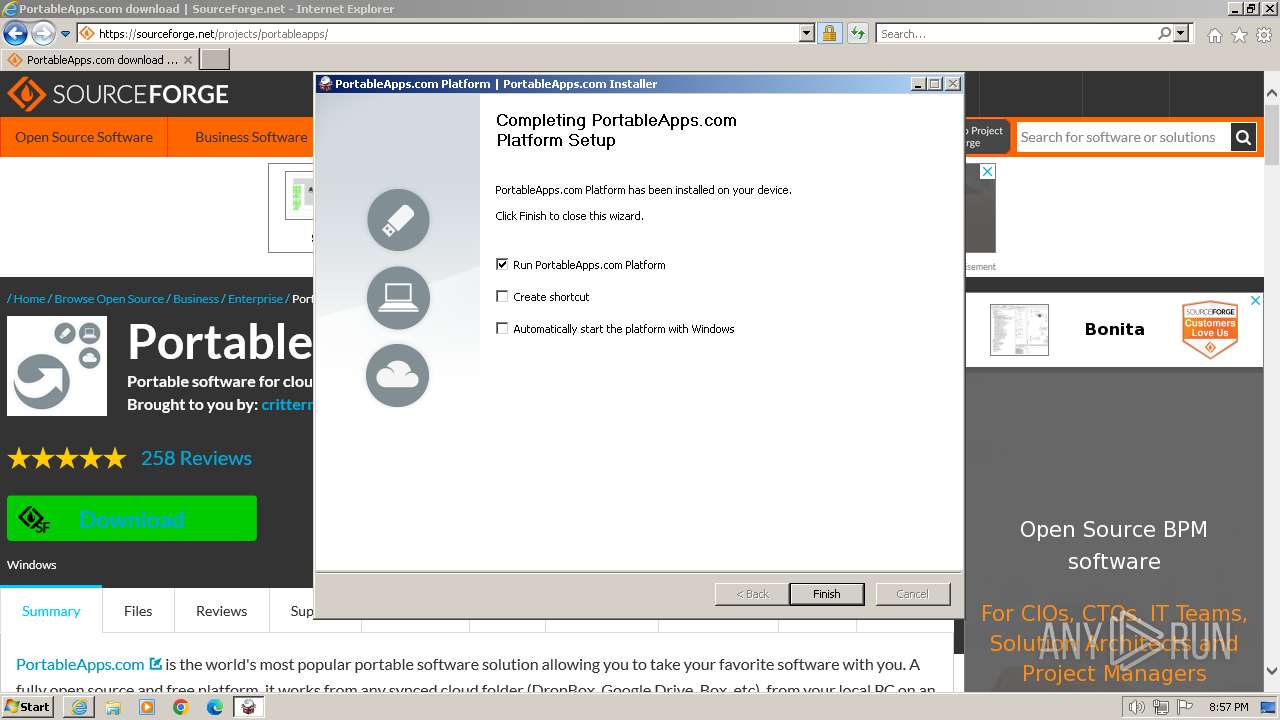Open the 258 Reviews link
This screenshot has width=1280, height=720.
click(x=196, y=458)
